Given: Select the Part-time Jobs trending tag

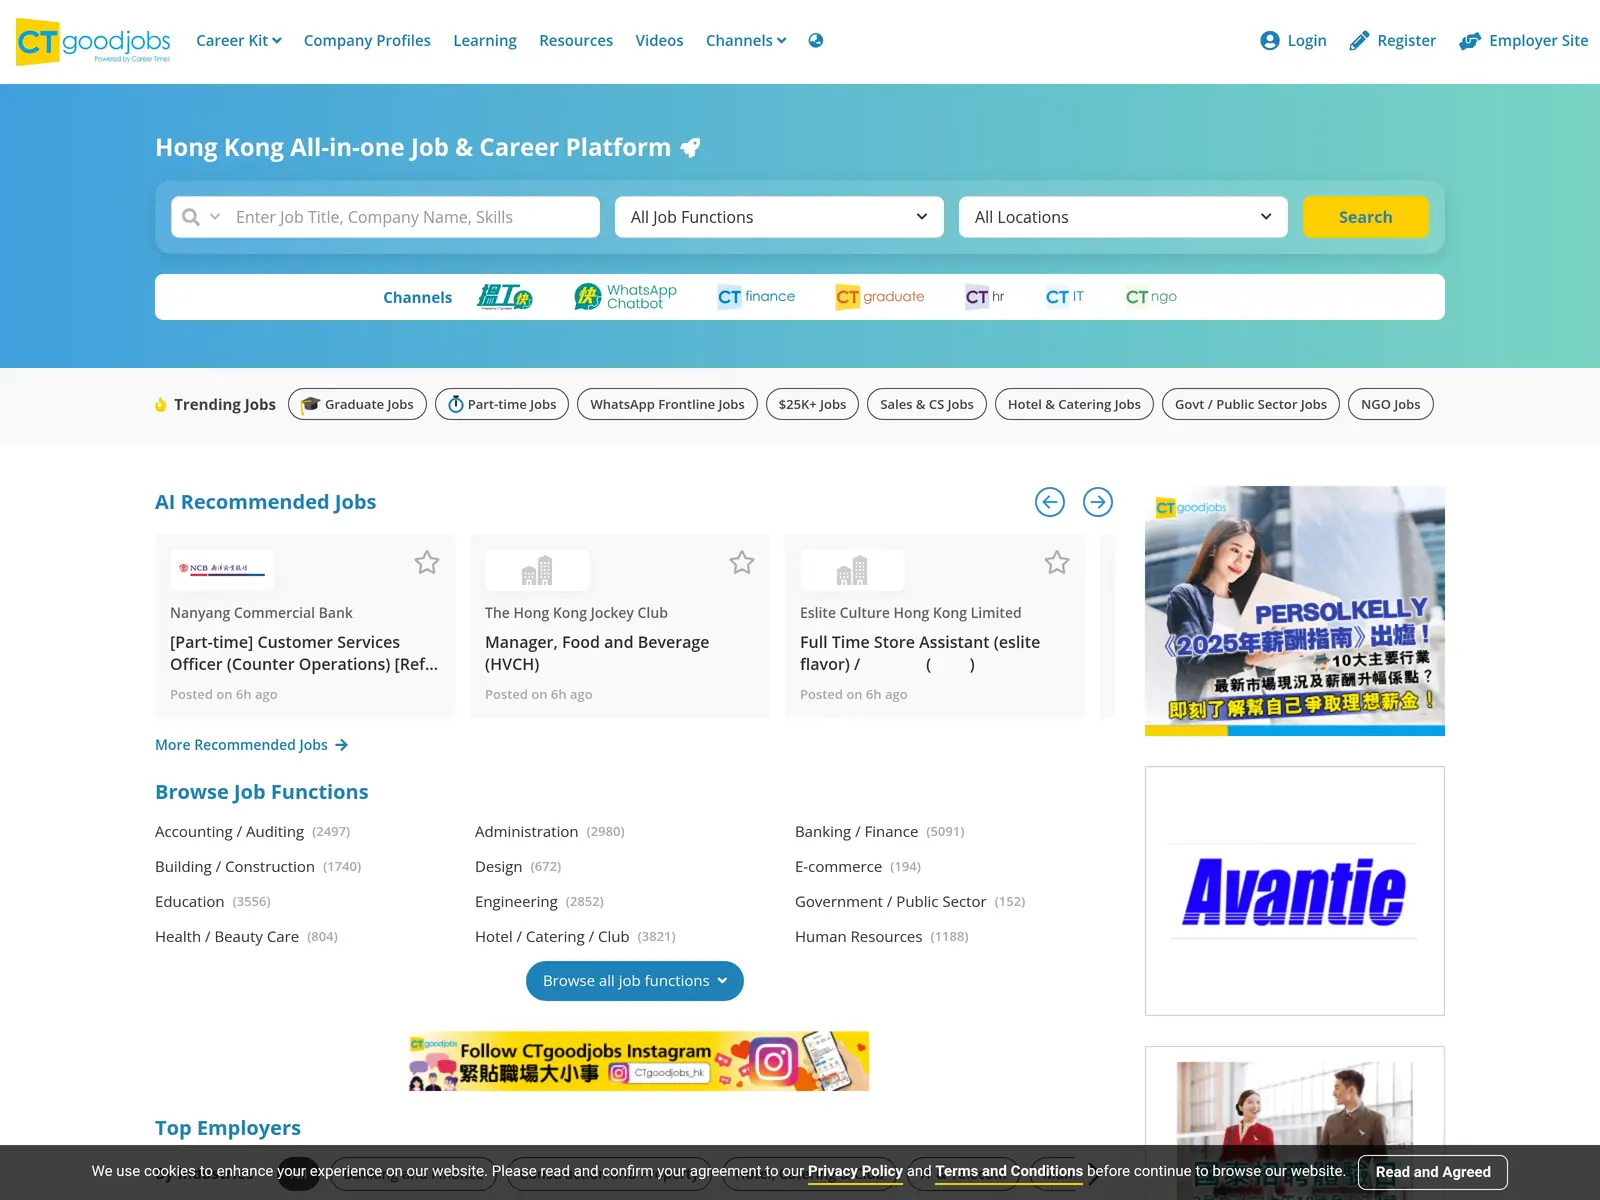Looking at the screenshot, I should (x=502, y=404).
